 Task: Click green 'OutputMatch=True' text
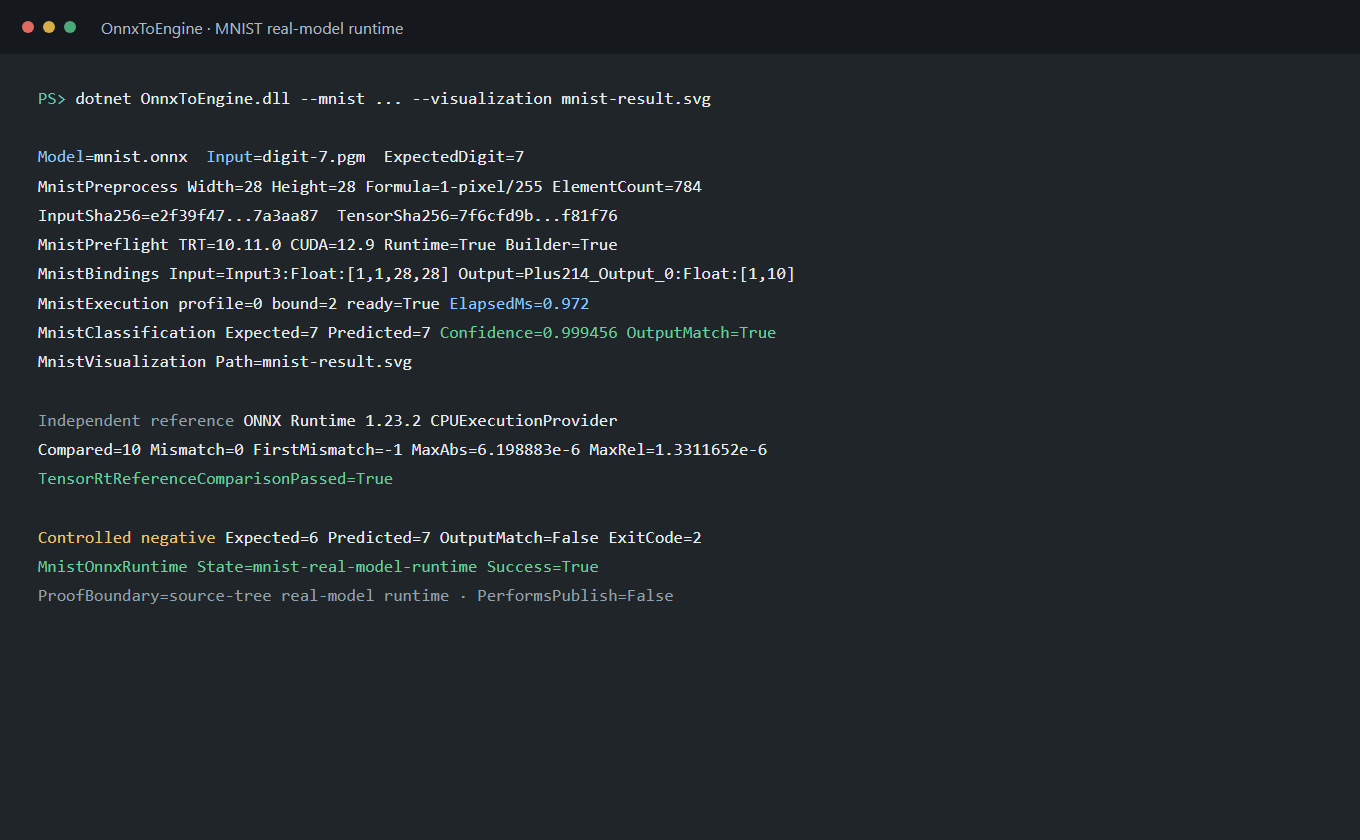(701, 333)
